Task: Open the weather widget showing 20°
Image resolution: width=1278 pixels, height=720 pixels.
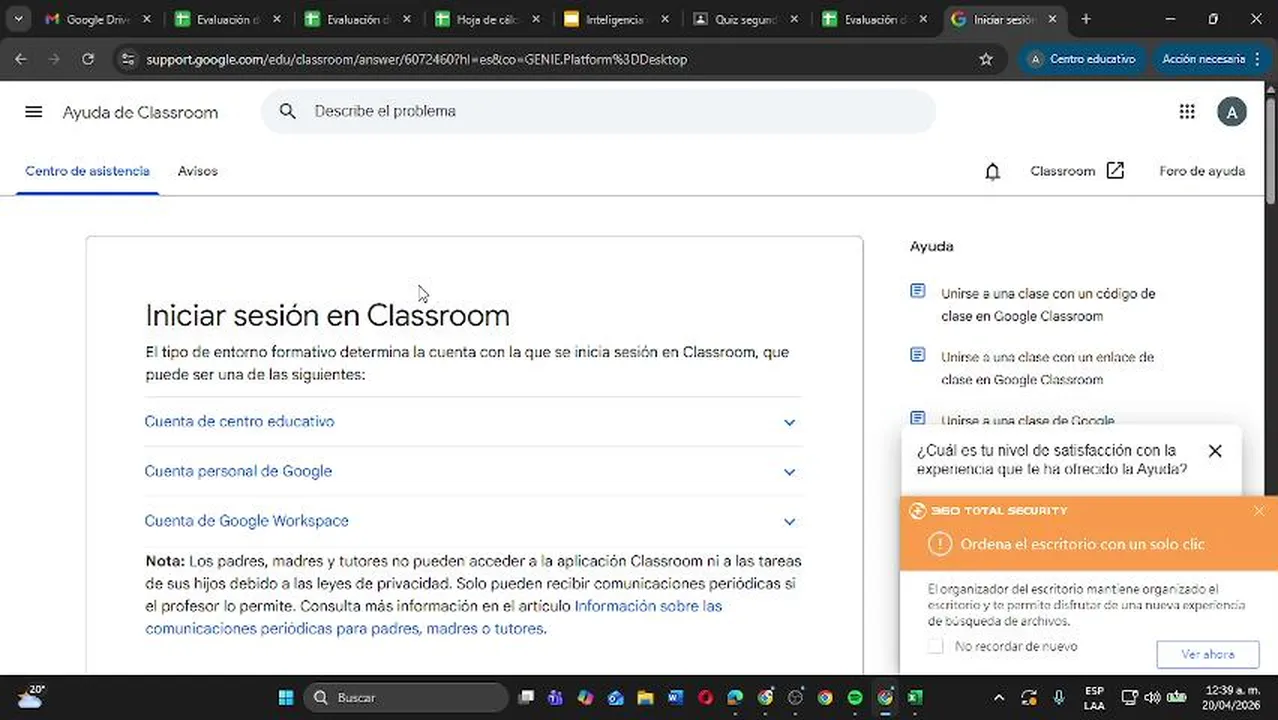Action: click(x=30, y=696)
